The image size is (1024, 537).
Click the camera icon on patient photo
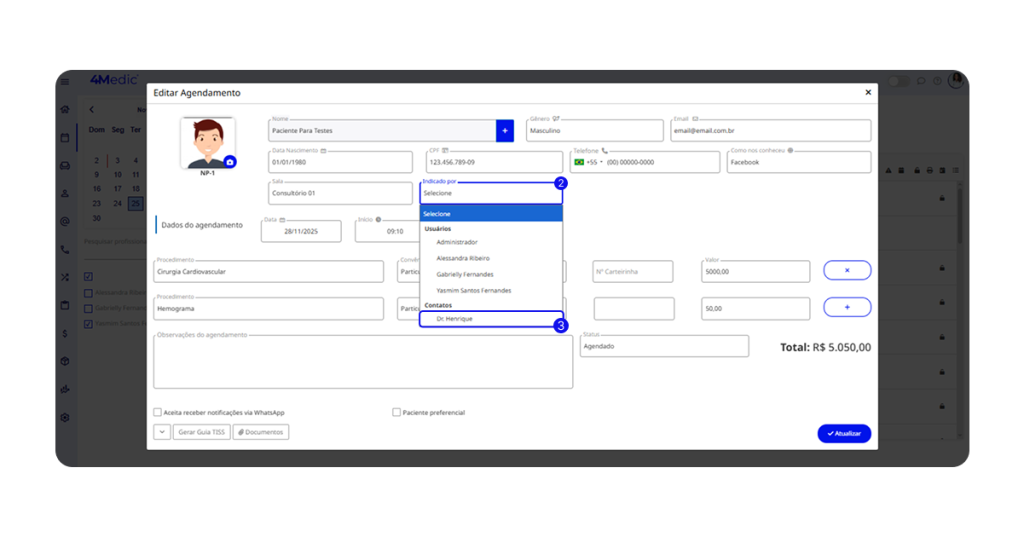coord(230,161)
